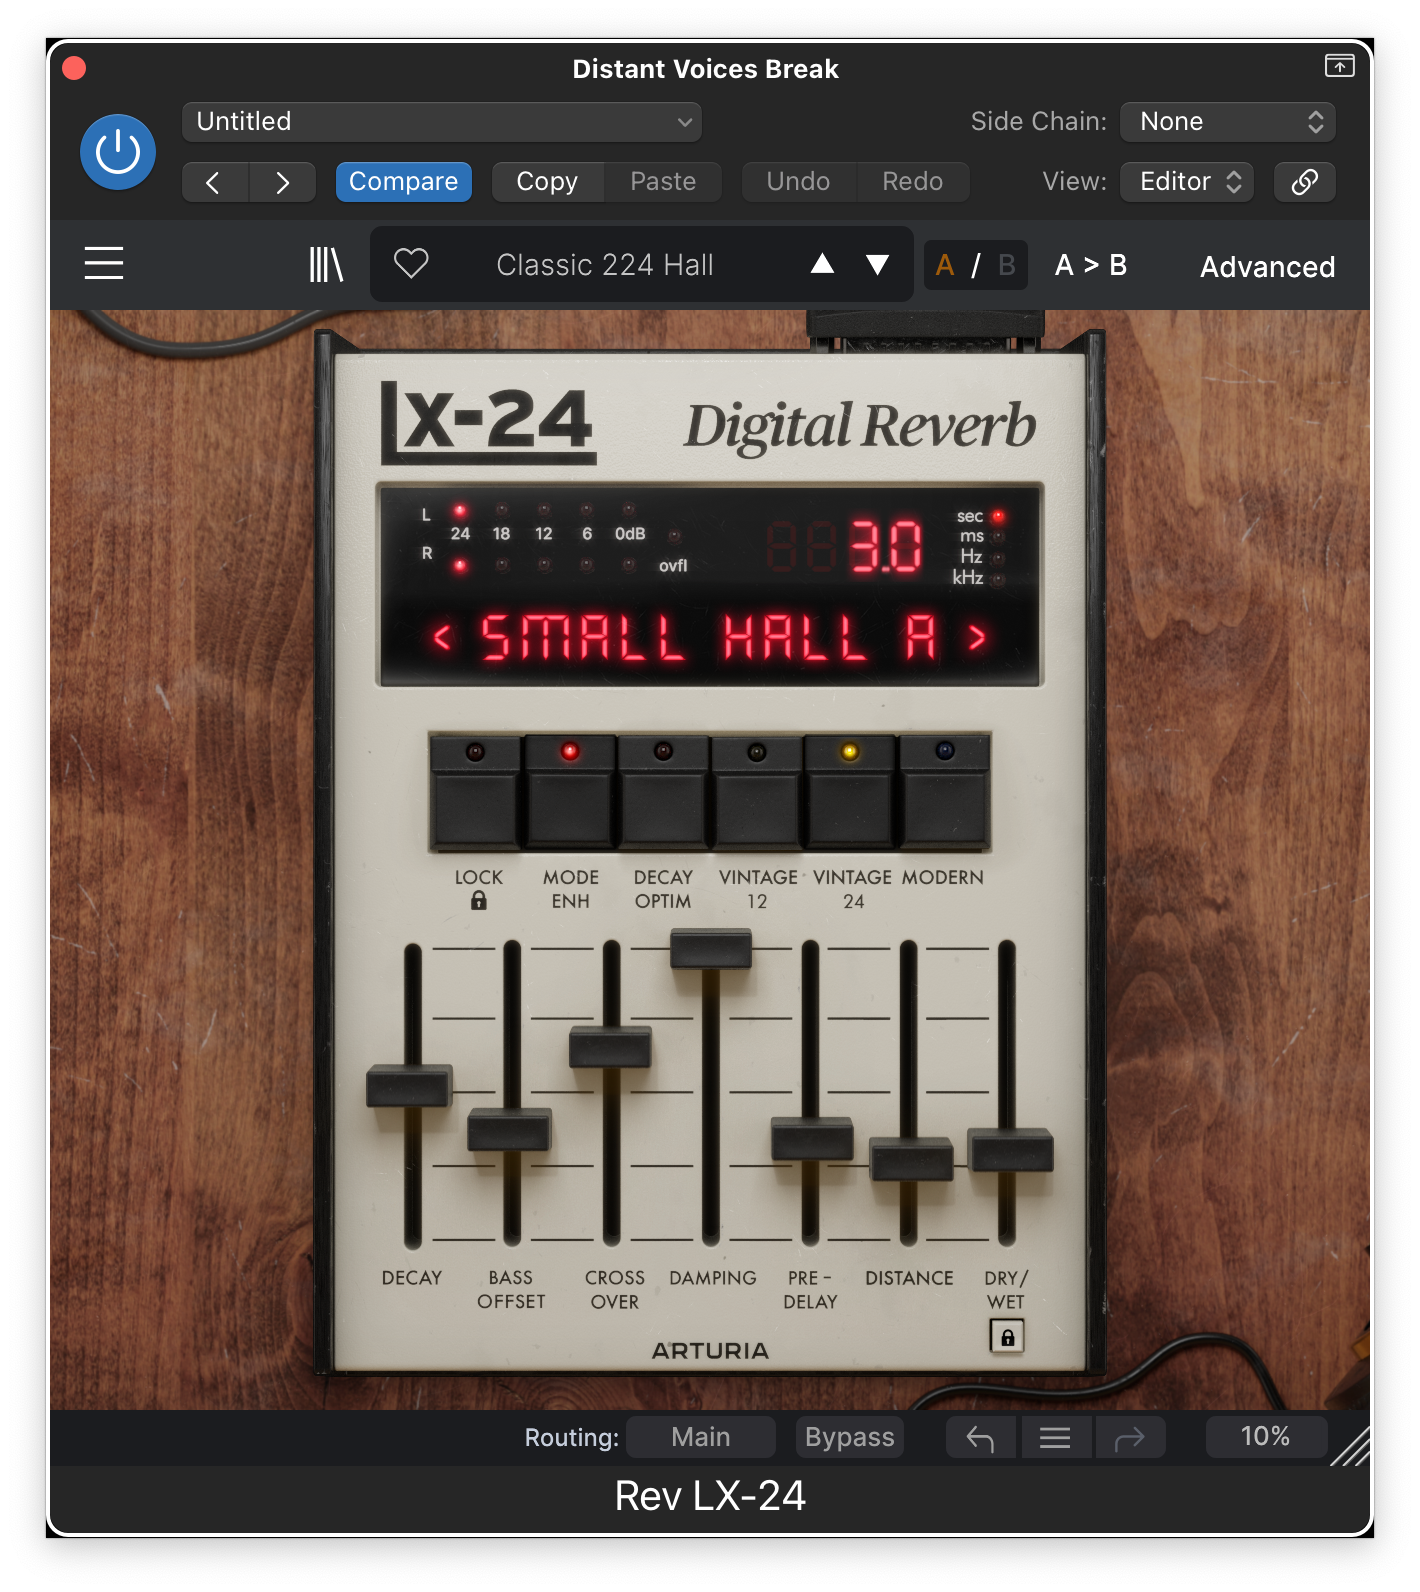Open the edit history list icon
Screen dimensions: 1420x1592
[1055, 1438]
